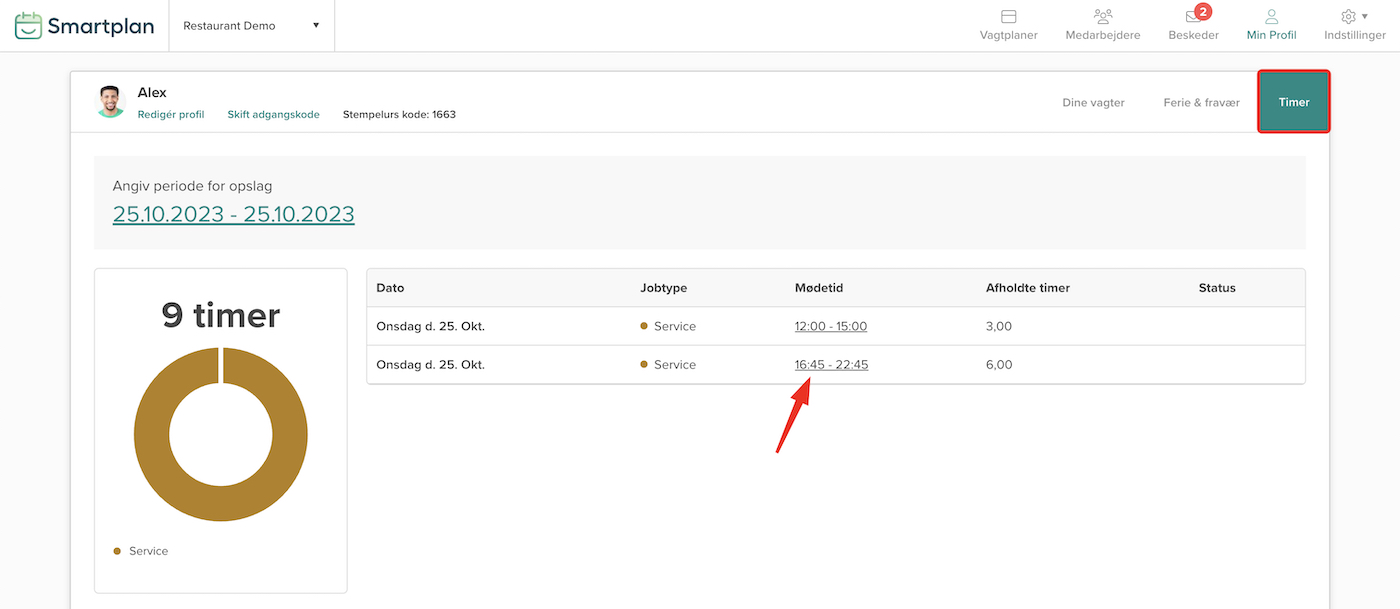Click Alex's profile avatar
Viewport: 1400px width, 609px height.
pyautogui.click(x=111, y=102)
